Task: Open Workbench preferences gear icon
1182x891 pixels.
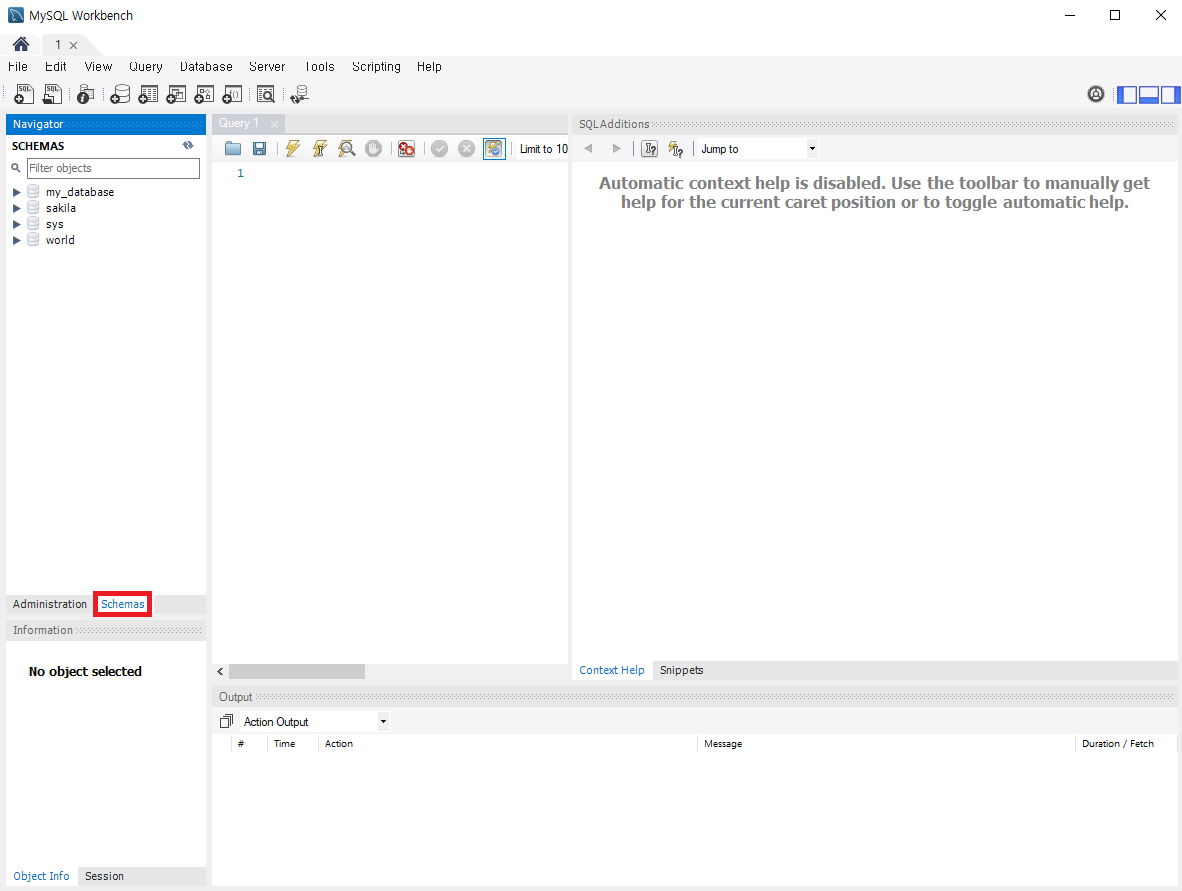Action: (1096, 94)
